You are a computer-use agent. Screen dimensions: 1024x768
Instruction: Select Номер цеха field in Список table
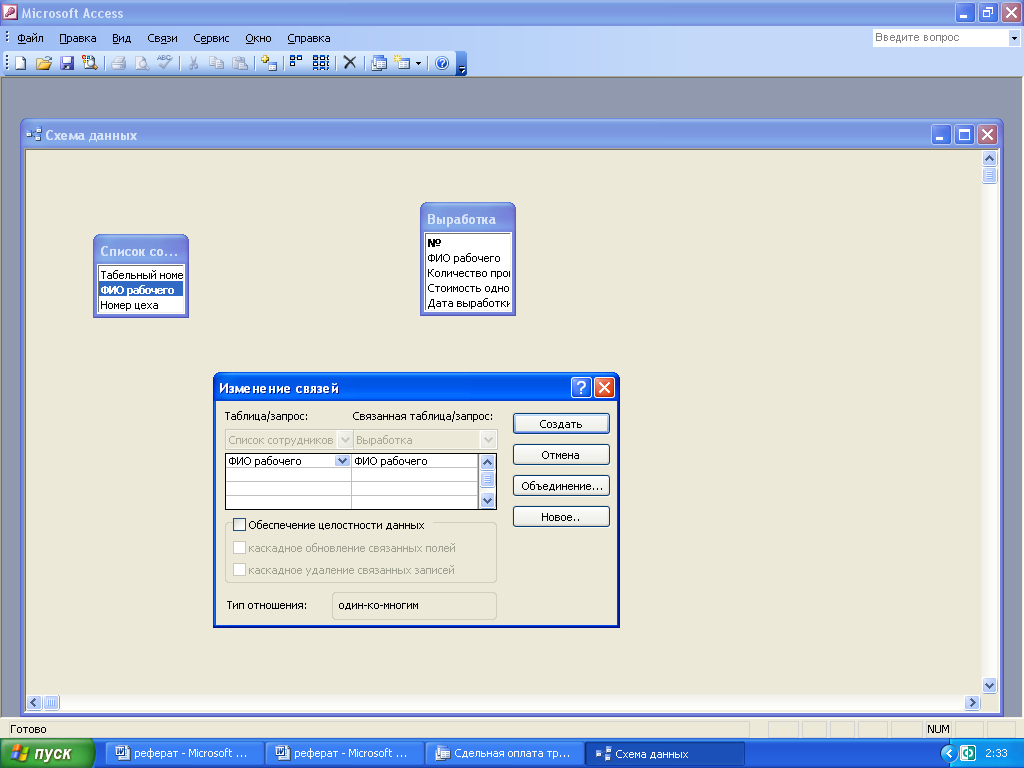(141, 305)
